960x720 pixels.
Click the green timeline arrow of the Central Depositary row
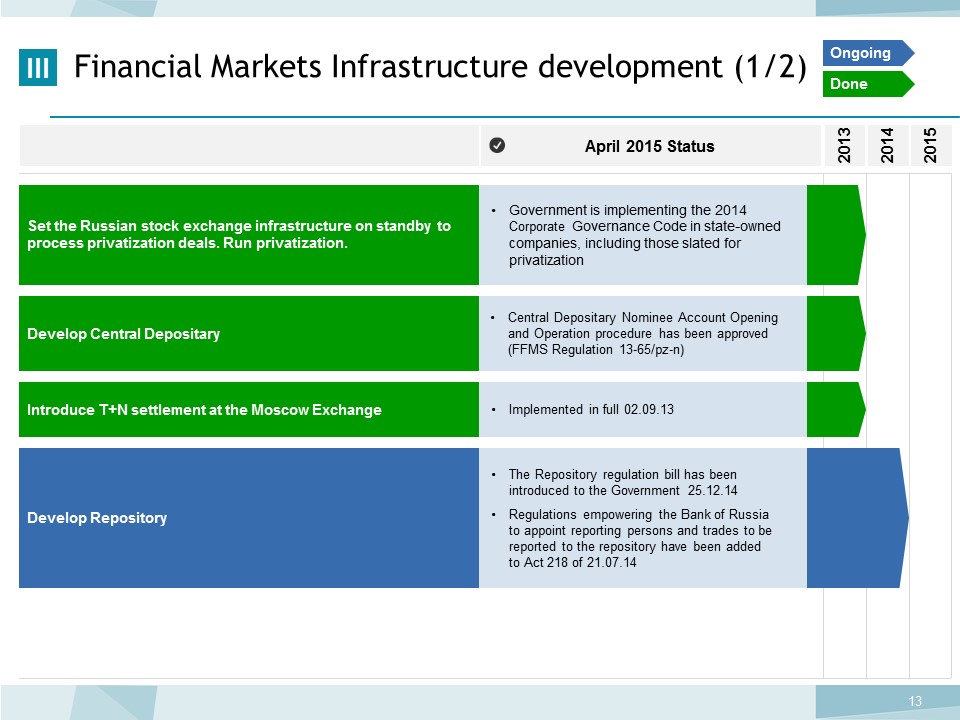pyautogui.click(x=836, y=333)
